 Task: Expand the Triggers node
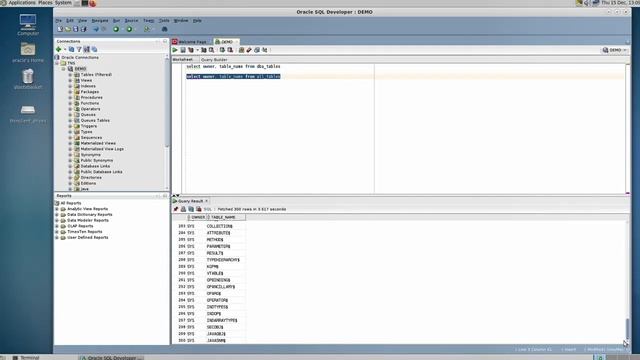pos(70,126)
